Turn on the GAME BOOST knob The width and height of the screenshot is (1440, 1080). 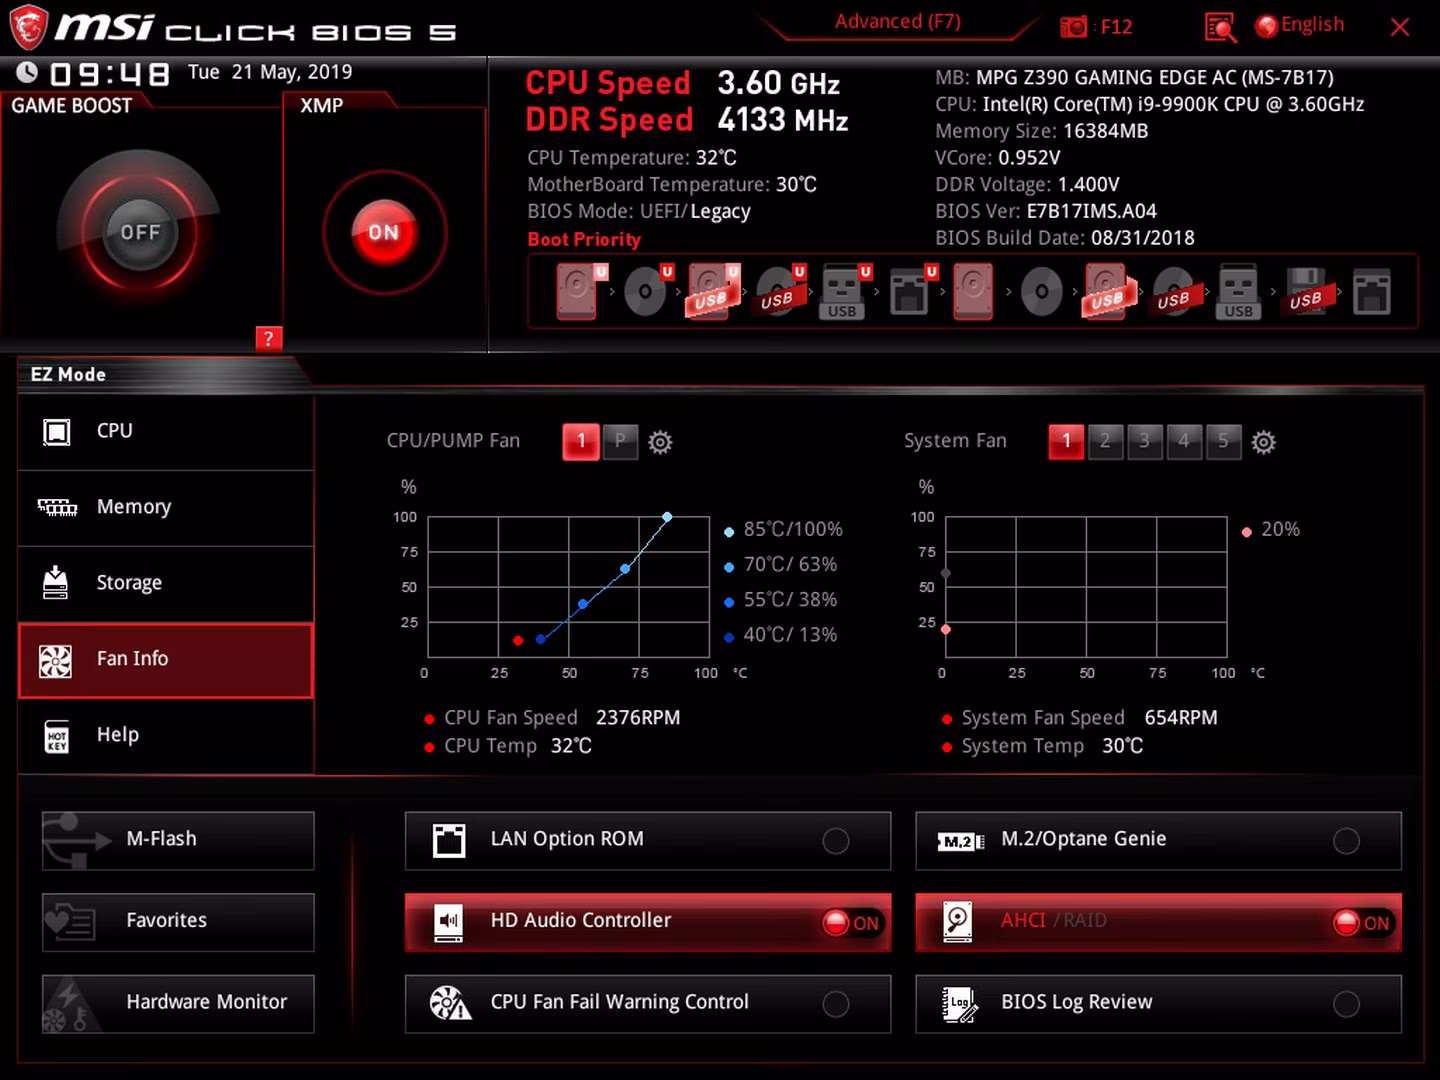pyautogui.click(x=140, y=232)
